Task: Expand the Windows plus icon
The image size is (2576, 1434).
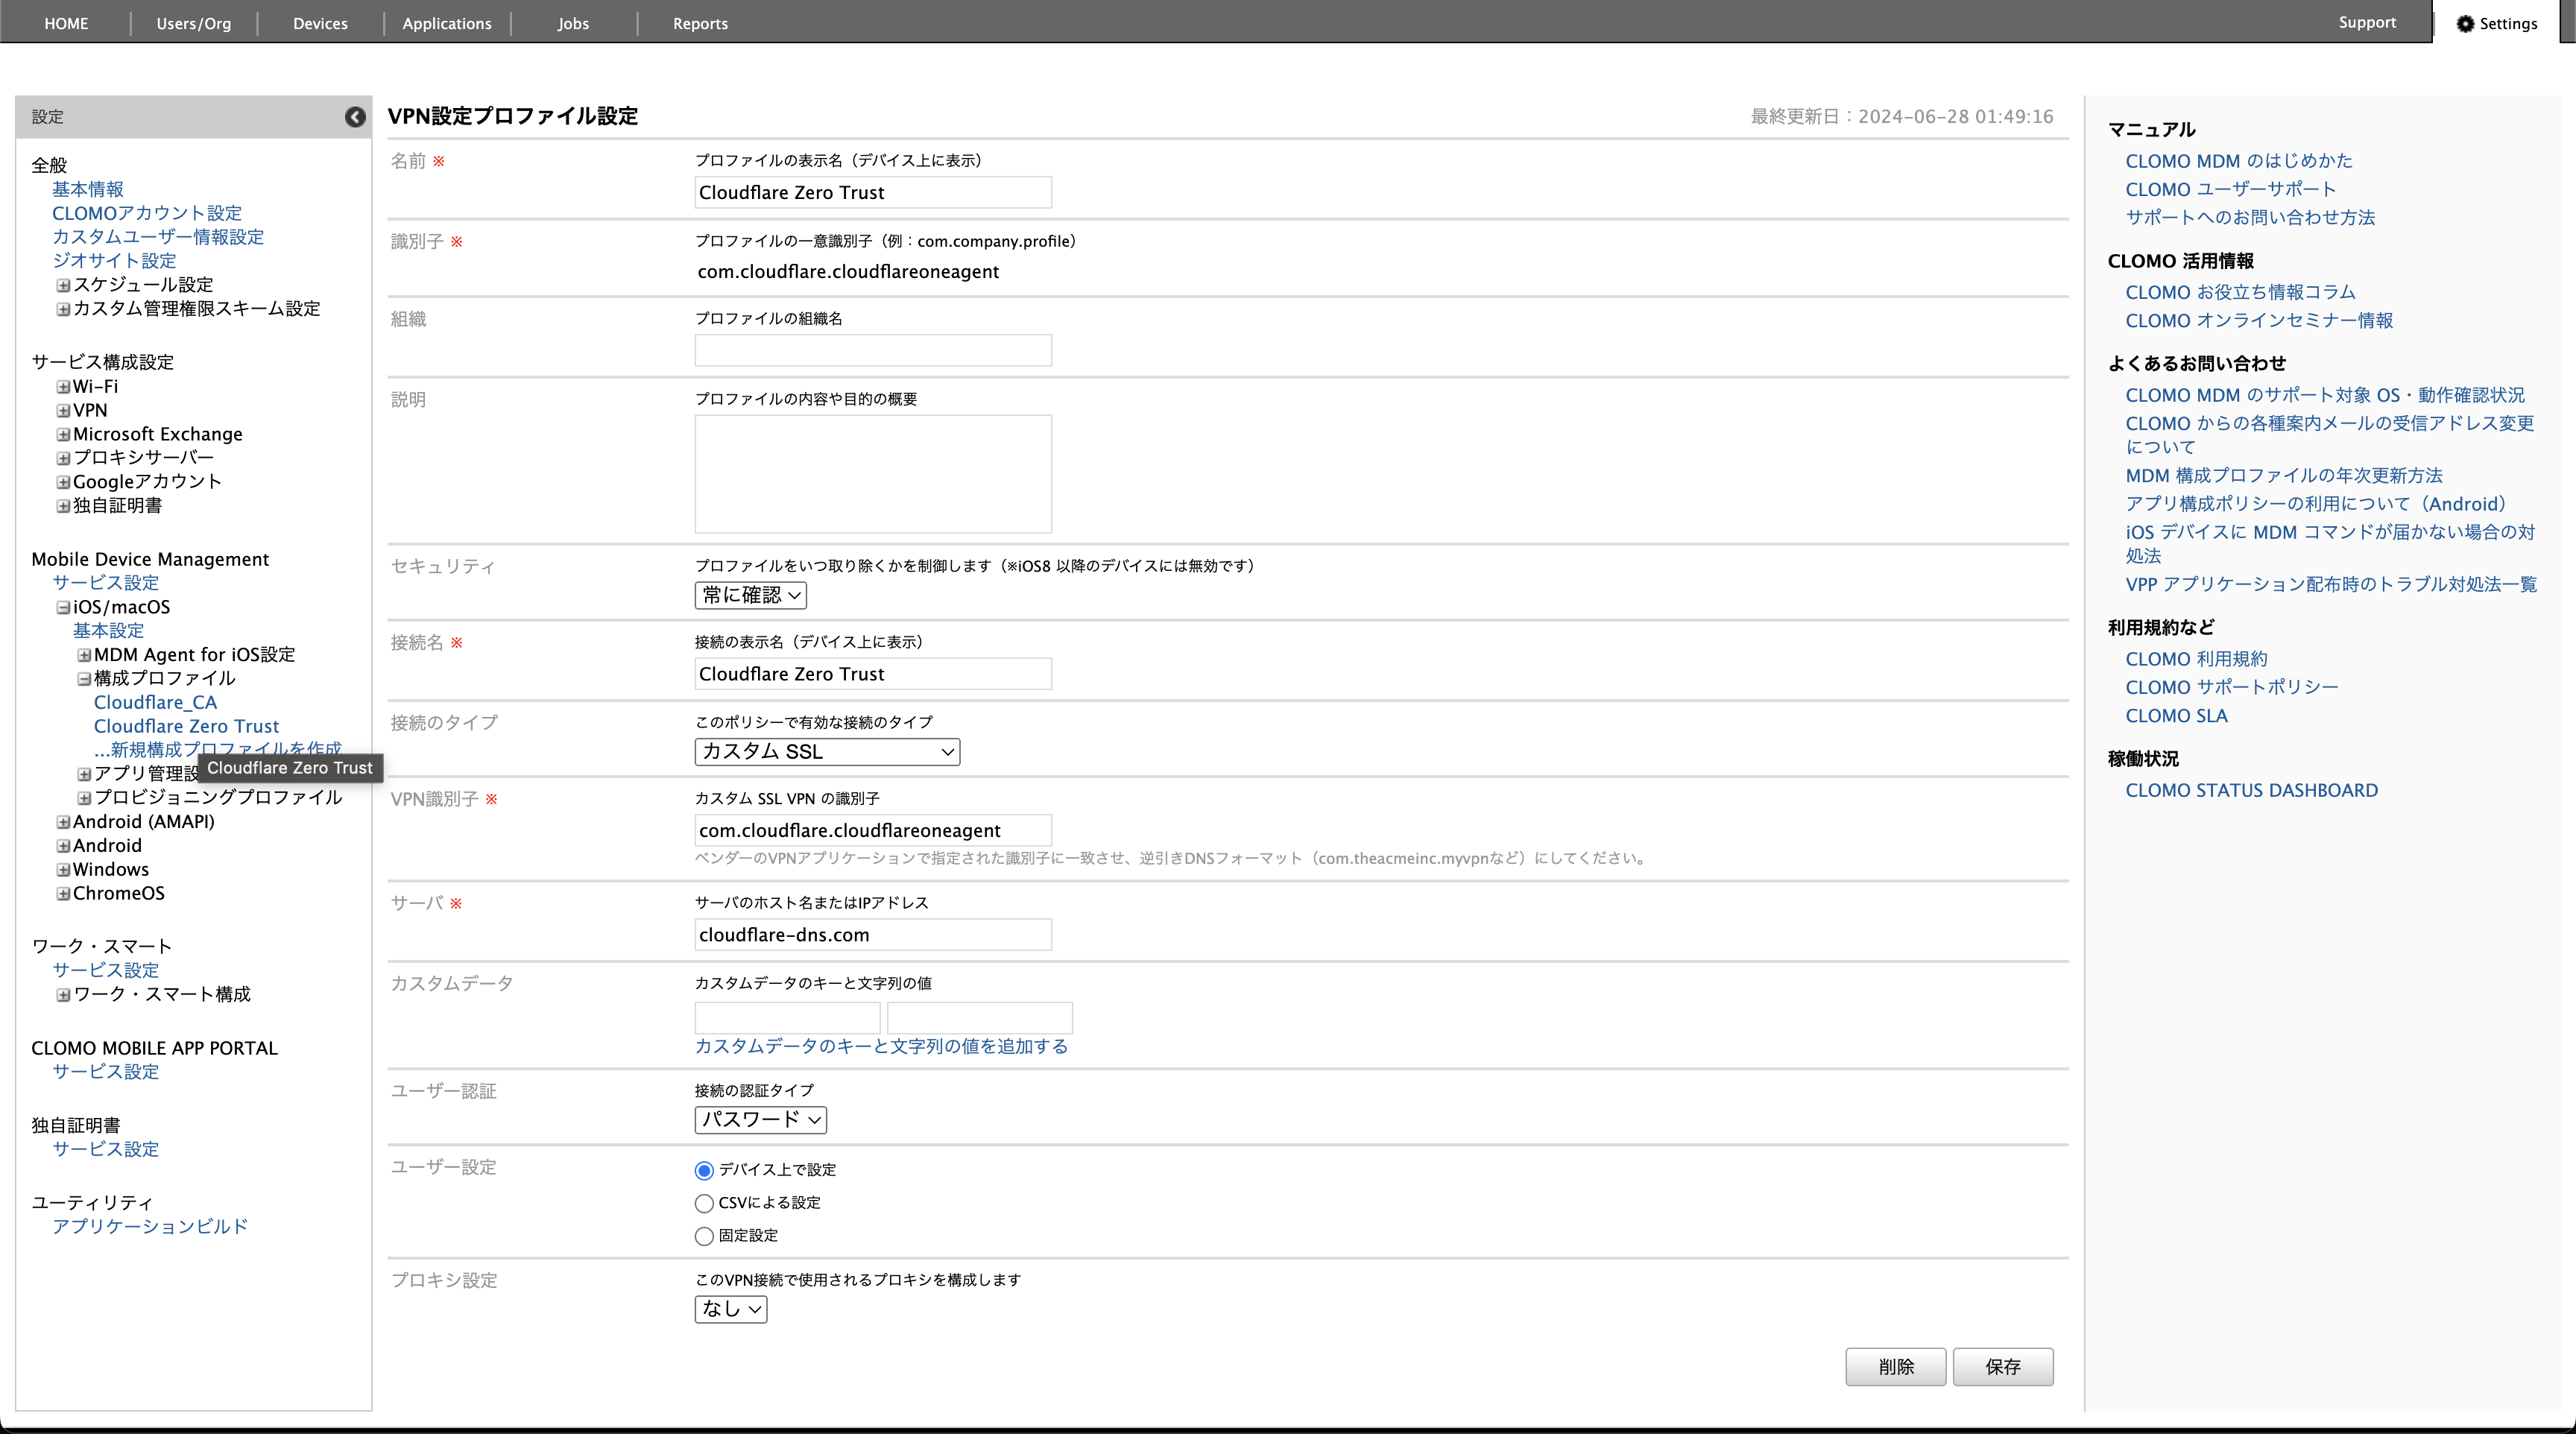Action: tap(63, 870)
